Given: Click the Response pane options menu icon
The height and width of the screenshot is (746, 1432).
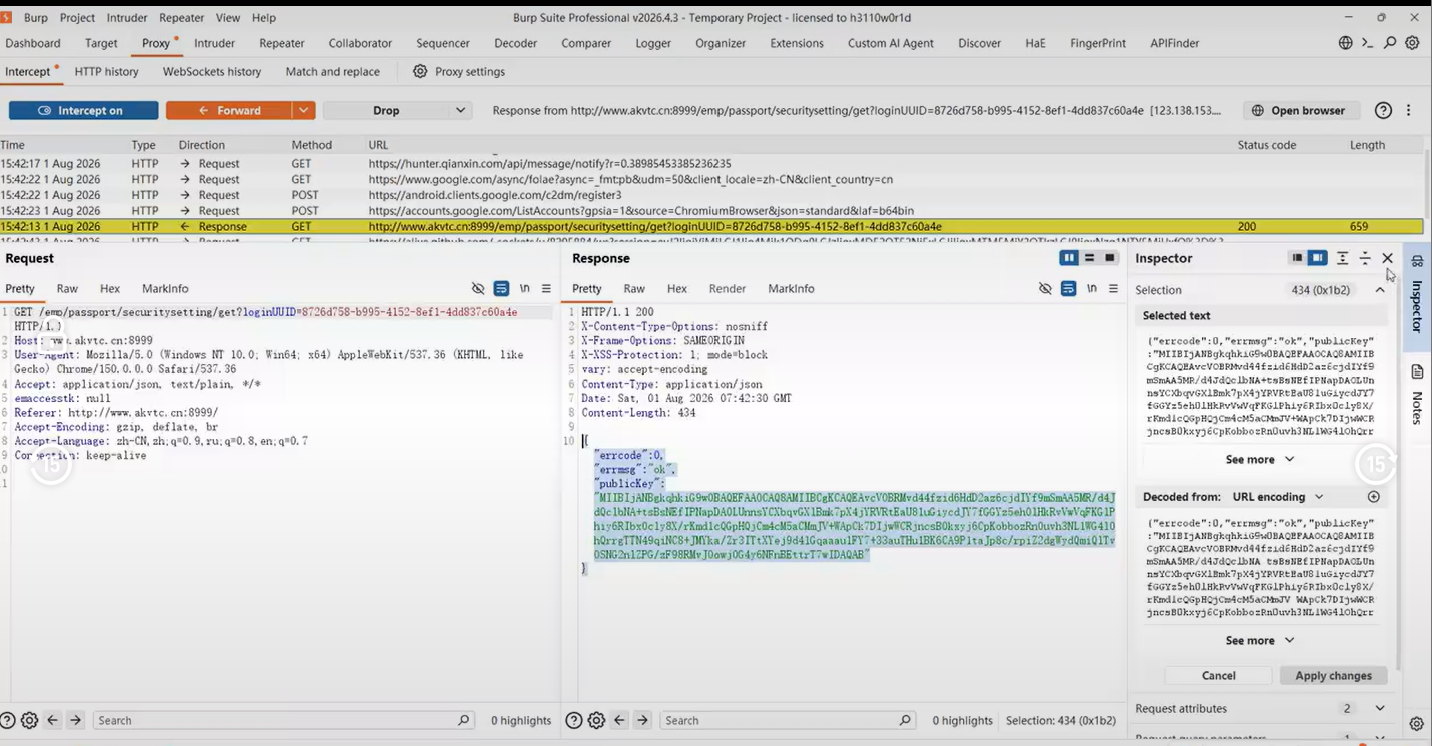Looking at the screenshot, I should (x=1113, y=288).
